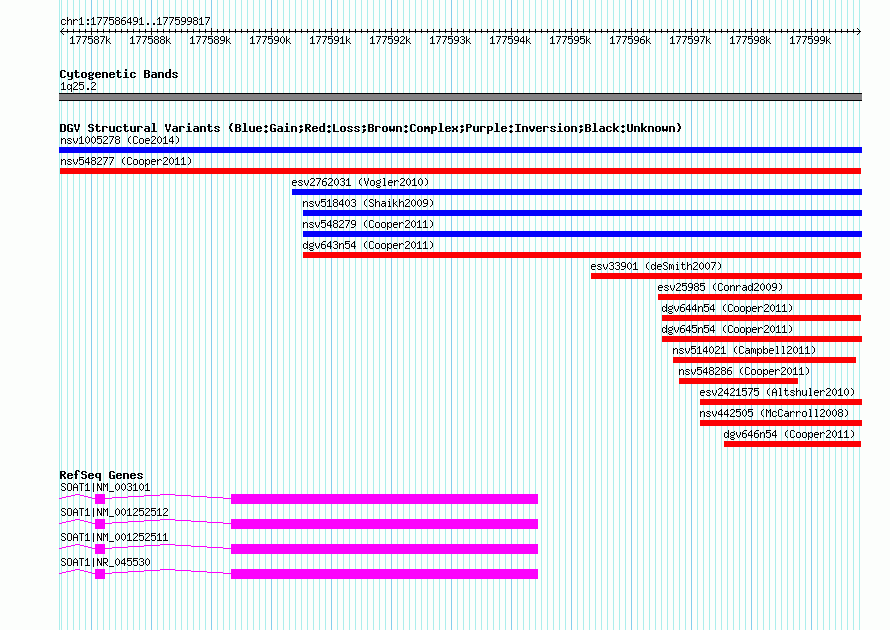Click the gray 1q25.2 cytogenetic band bar

(x=460, y=97)
